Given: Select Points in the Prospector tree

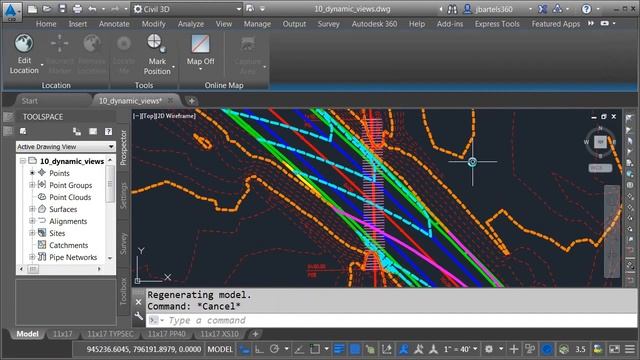Looking at the screenshot, I should pyautogui.click(x=59, y=173).
